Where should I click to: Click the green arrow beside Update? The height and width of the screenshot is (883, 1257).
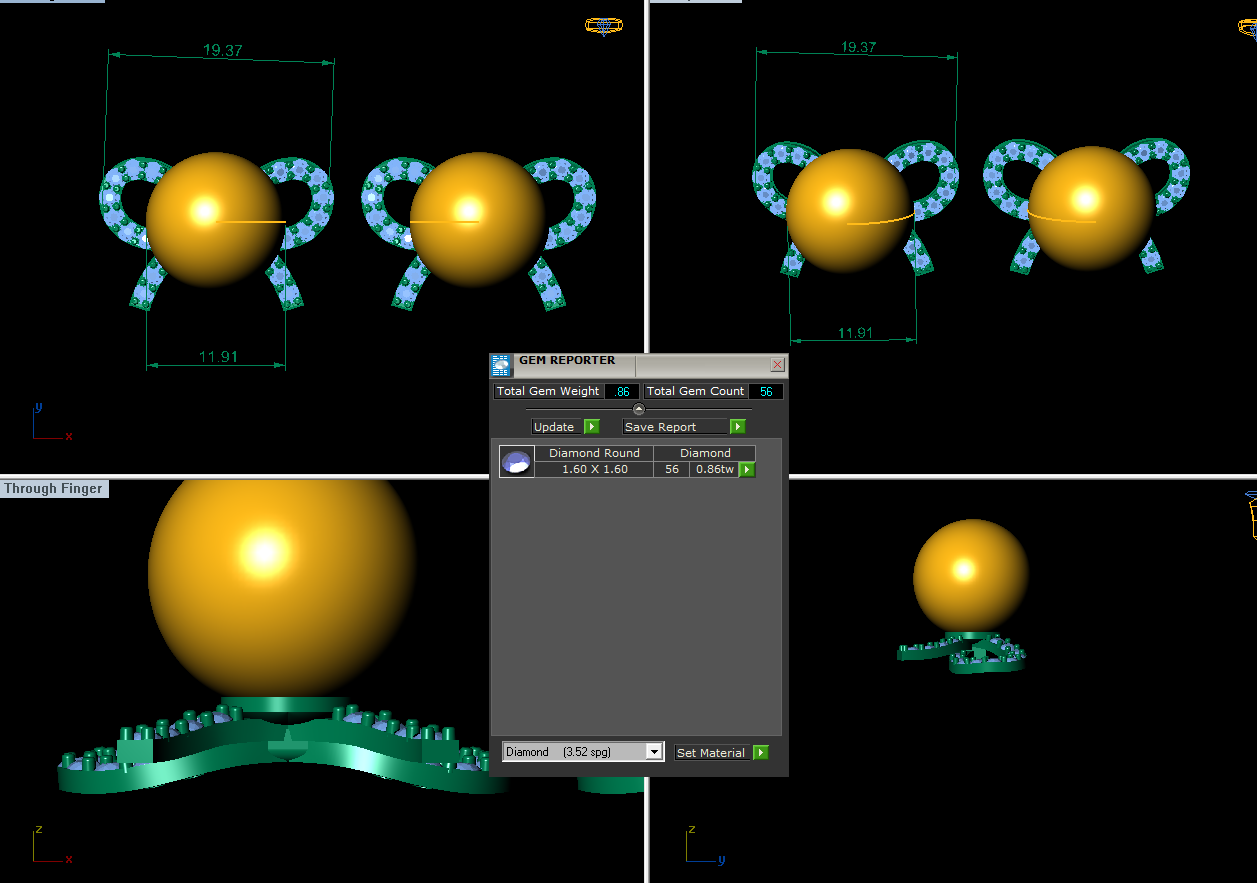(x=591, y=427)
